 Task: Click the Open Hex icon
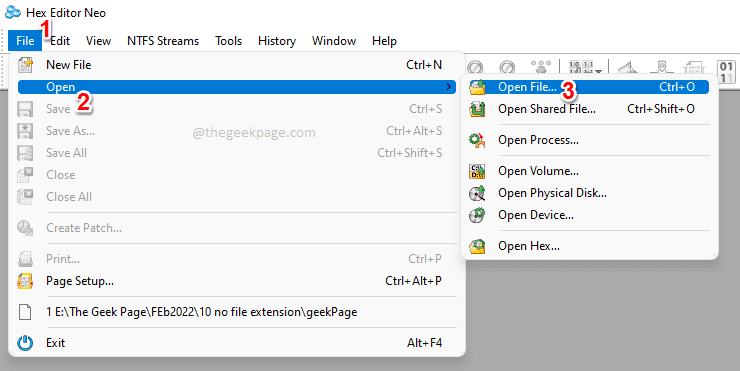[477, 246]
